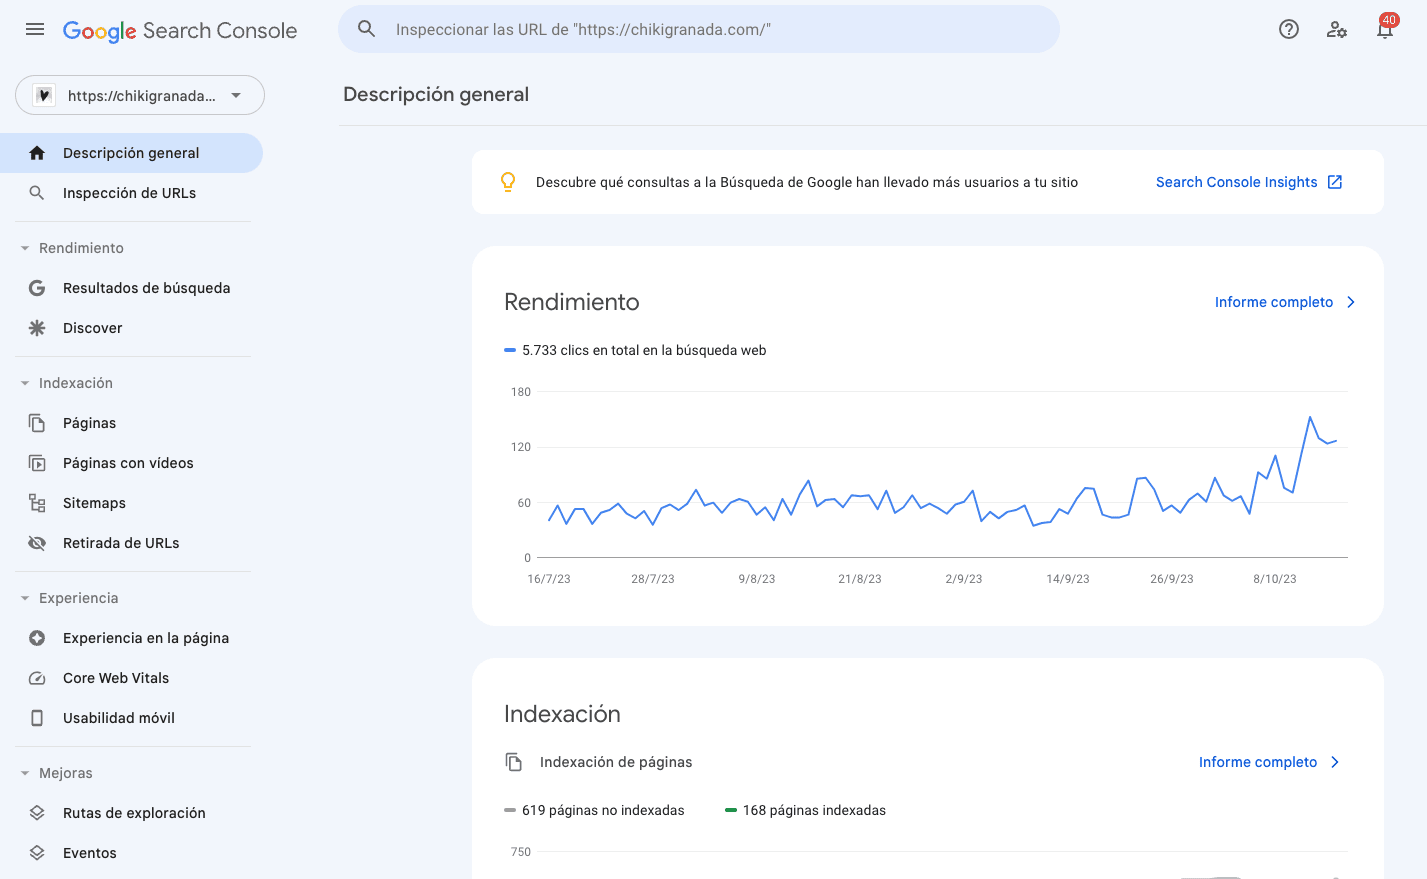This screenshot has width=1427, height=879.
Task: Open Páginas con vídeos report
Action: tap(128, 463)
